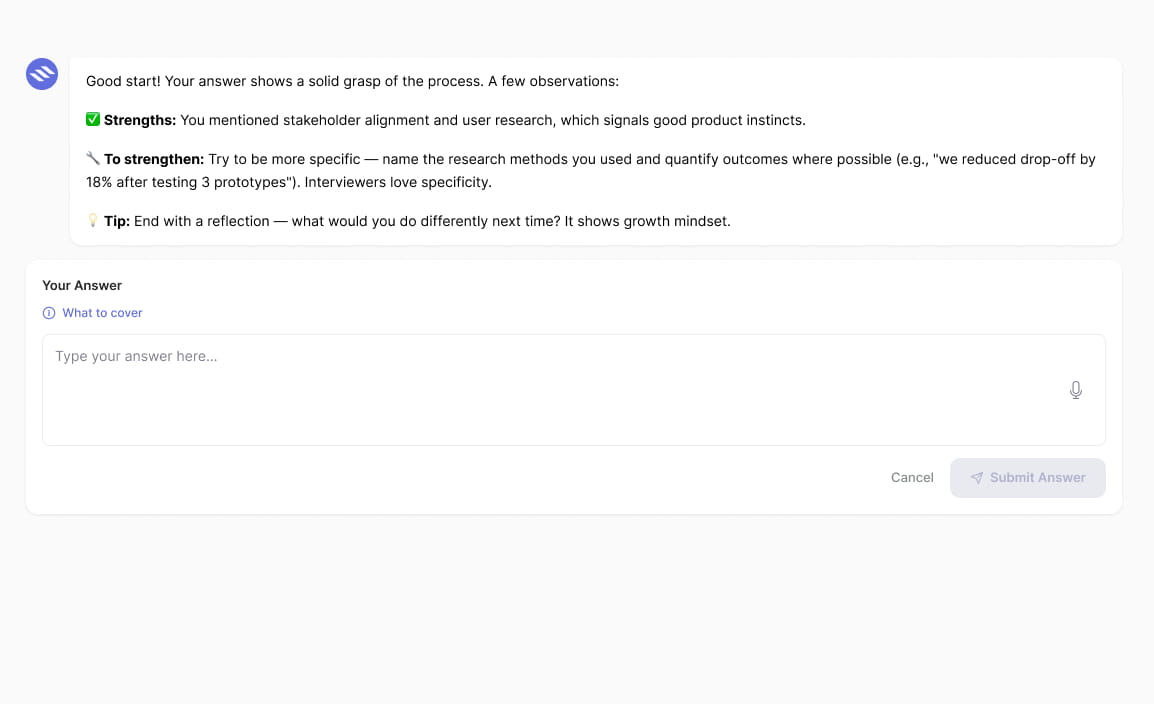This screenshot has height=704, width=1154.
Task: Click the bold To strengthen label
Action: pos(154,159)
